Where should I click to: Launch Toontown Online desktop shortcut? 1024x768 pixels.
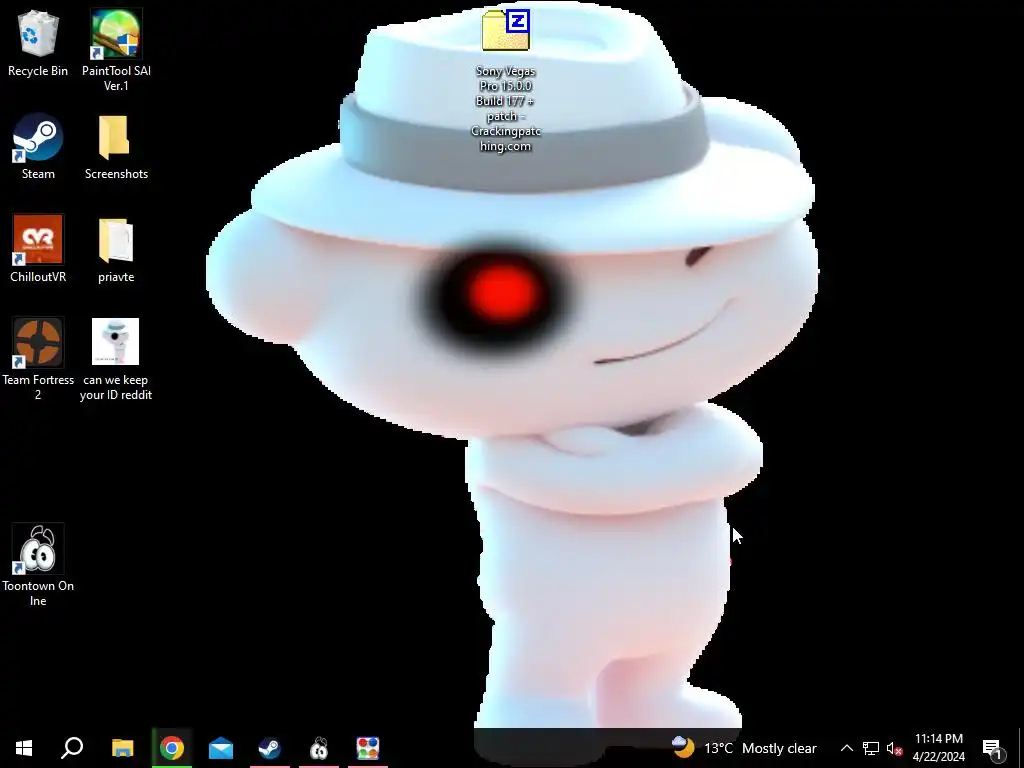click(38, 565)
